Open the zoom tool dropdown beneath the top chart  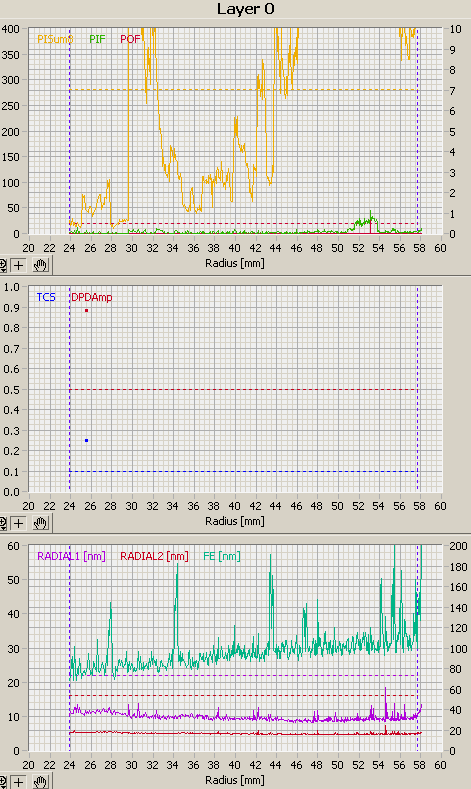pos(3,265)
